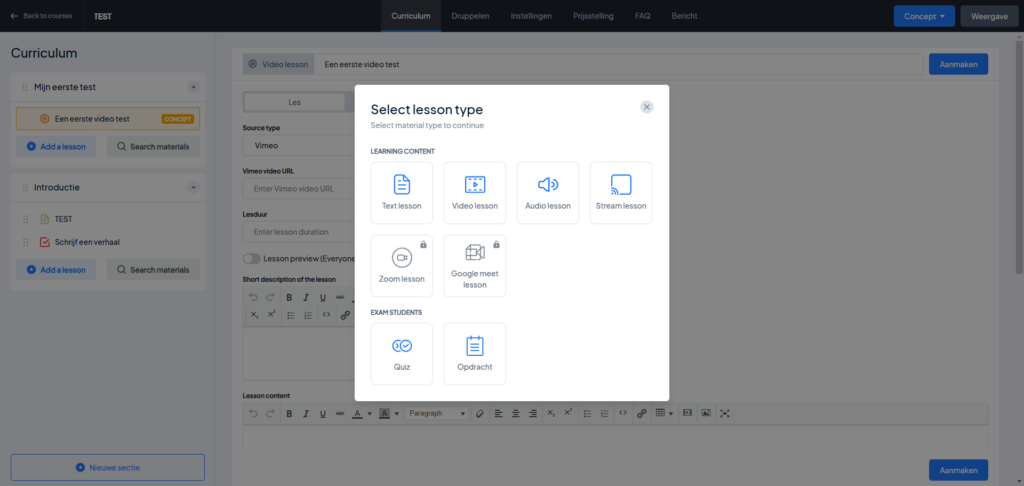The image size is (1024, 486).
Task: Open the Curriculum tab
Action: click(411, 16)
